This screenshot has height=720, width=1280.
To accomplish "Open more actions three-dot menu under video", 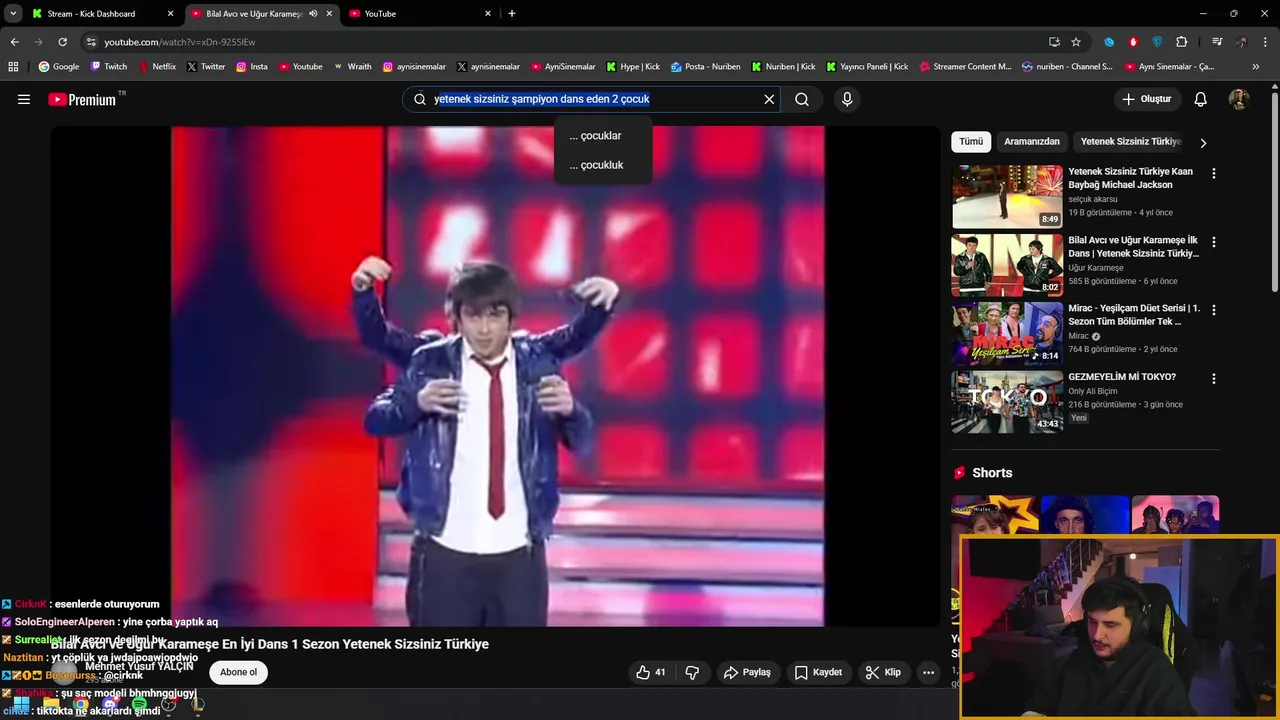I will tap(928, 672).
